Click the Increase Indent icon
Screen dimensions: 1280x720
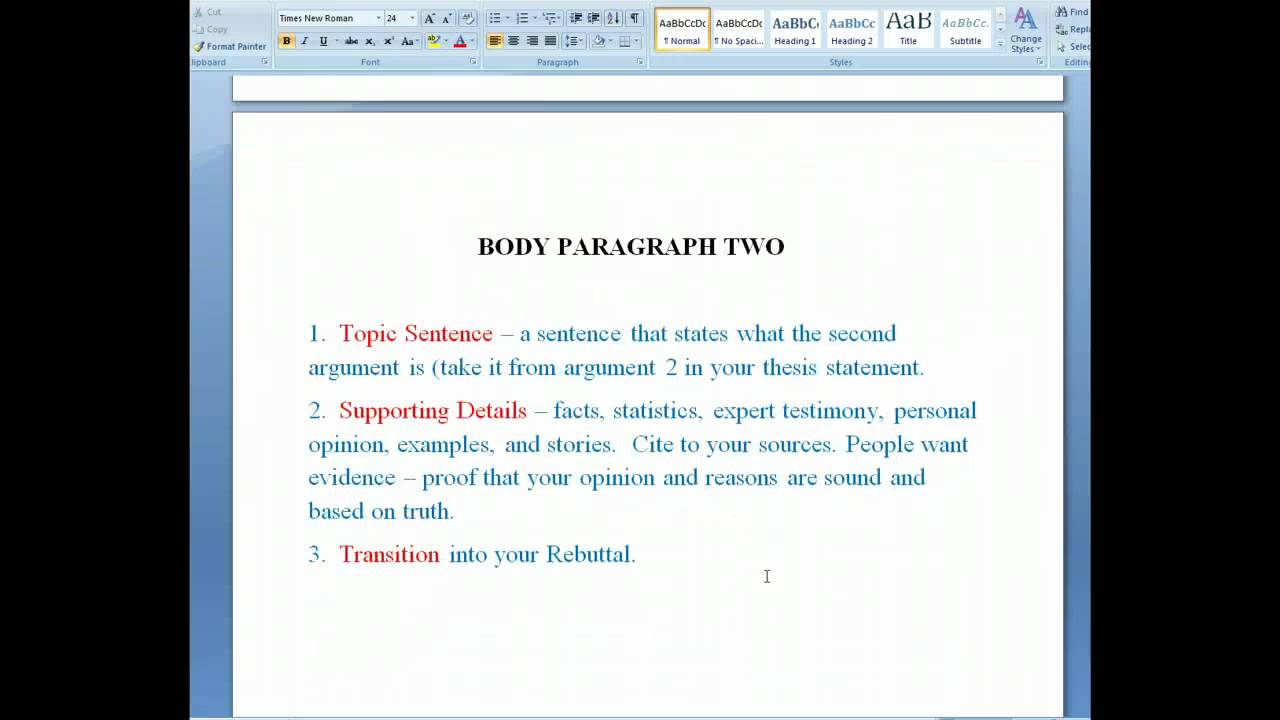[593, 18]
